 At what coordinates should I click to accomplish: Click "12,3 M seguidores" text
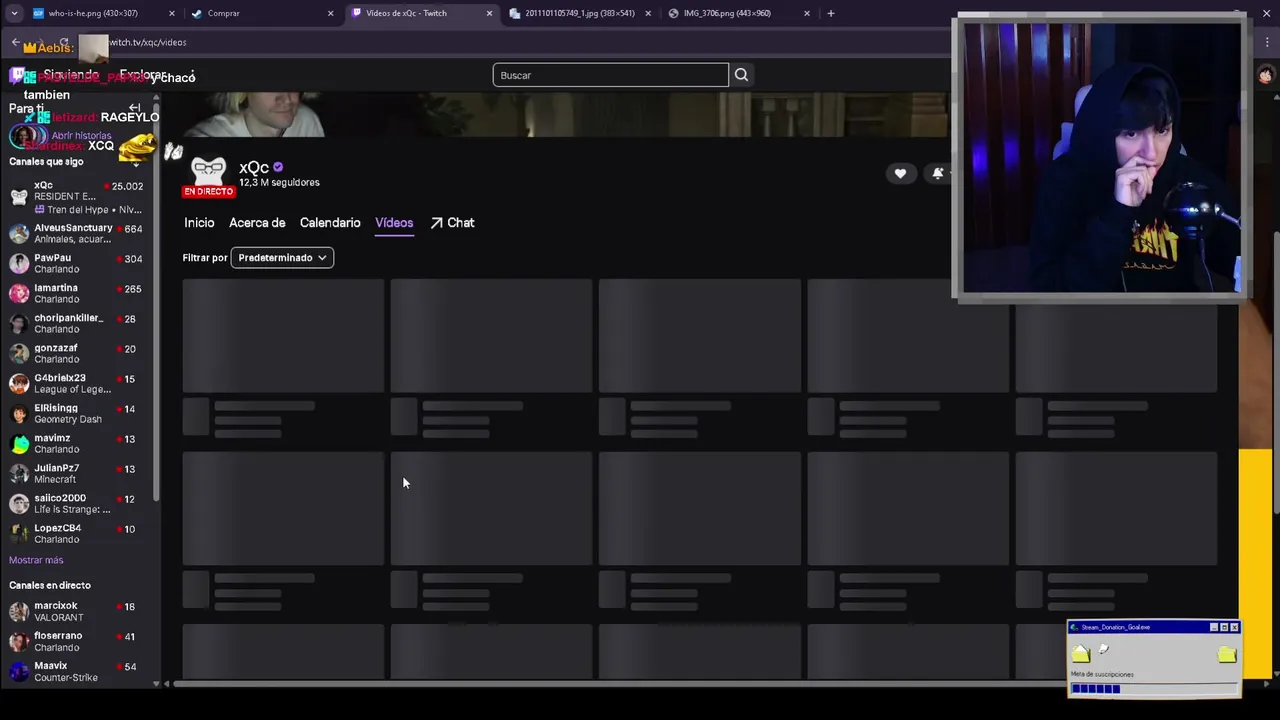[x=279, y=183]
